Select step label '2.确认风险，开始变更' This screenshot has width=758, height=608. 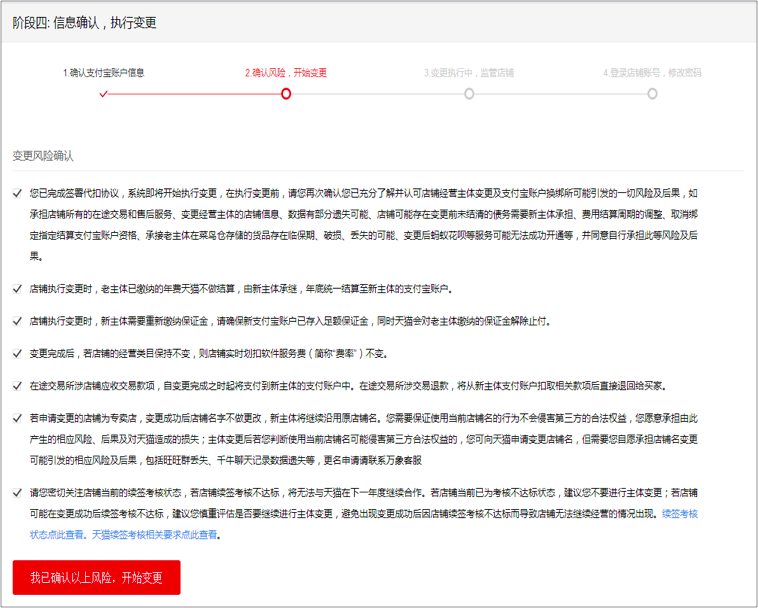pos(286,72)
